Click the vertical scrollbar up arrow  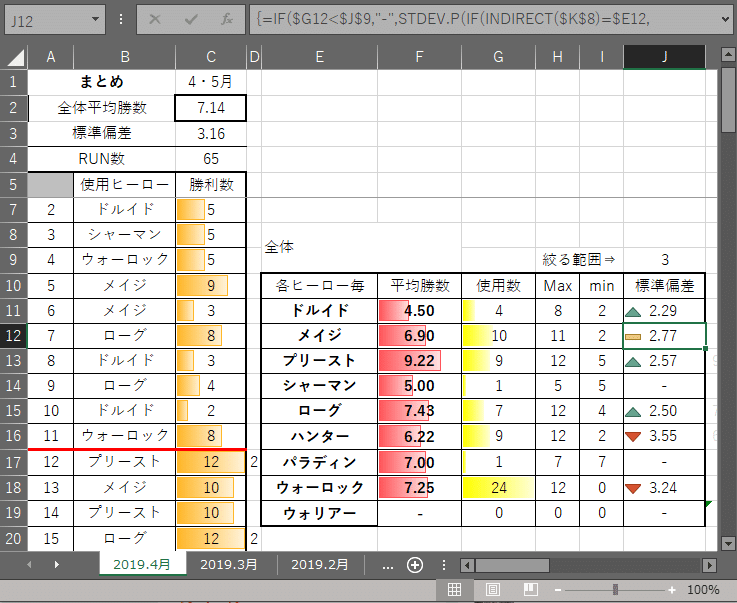click(728, 55)
